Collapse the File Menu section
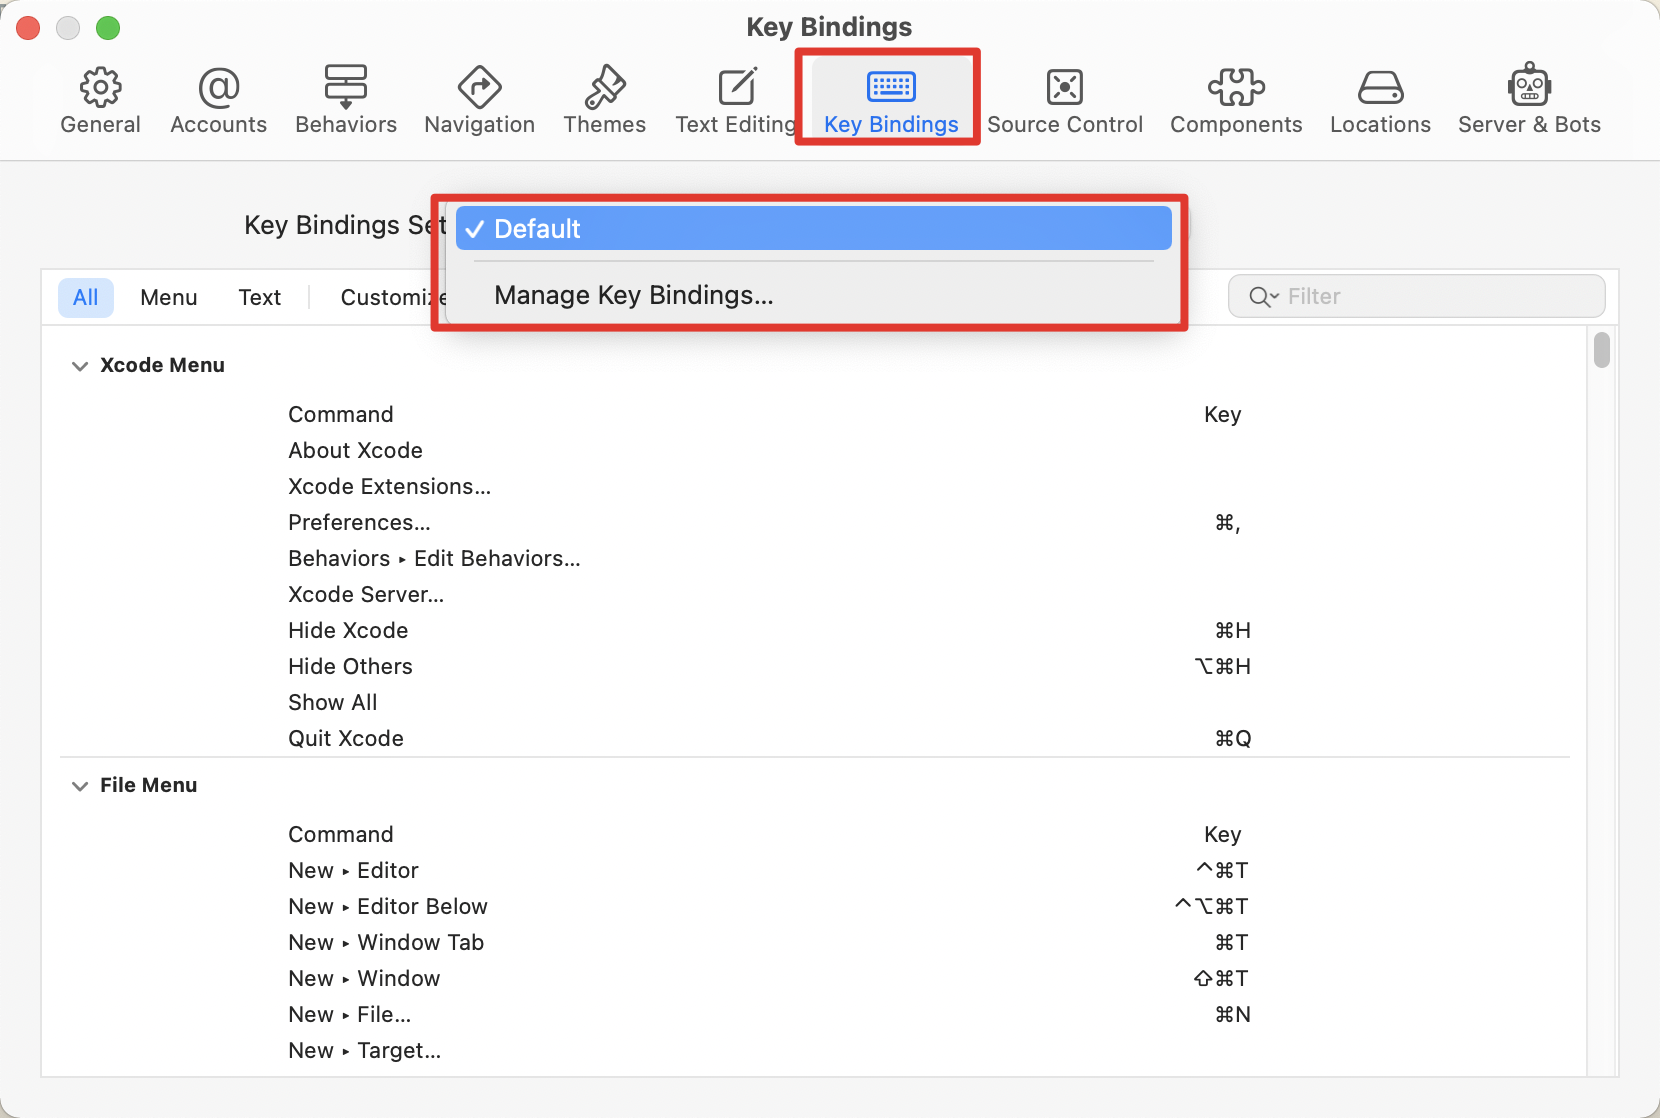The width and height of the screenshot is (1660, 1118). [80, 786]
